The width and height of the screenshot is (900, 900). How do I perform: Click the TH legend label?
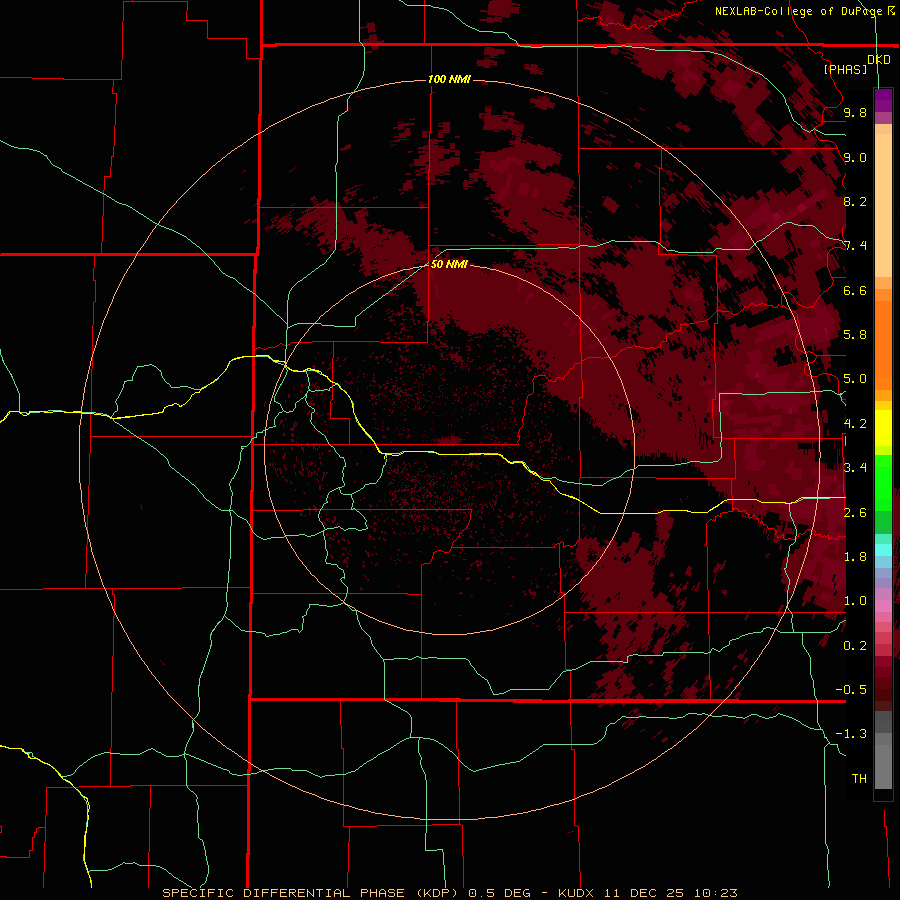[x=859, y=779]
